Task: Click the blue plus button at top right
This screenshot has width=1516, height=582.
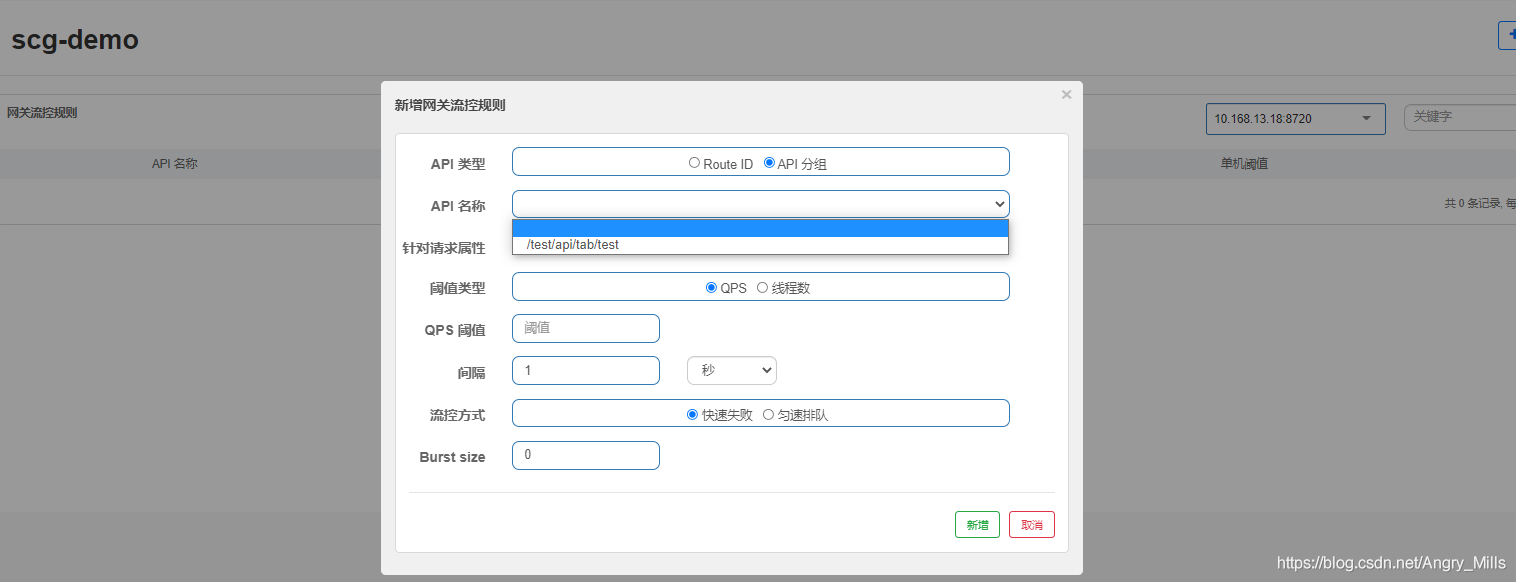Action: 1507,35
